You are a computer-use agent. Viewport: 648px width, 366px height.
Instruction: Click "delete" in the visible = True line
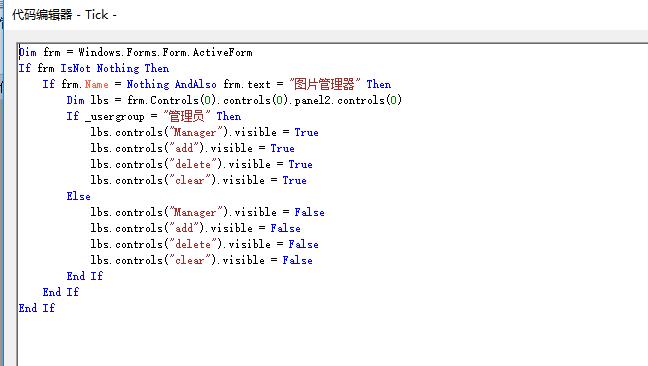point(193,164)
